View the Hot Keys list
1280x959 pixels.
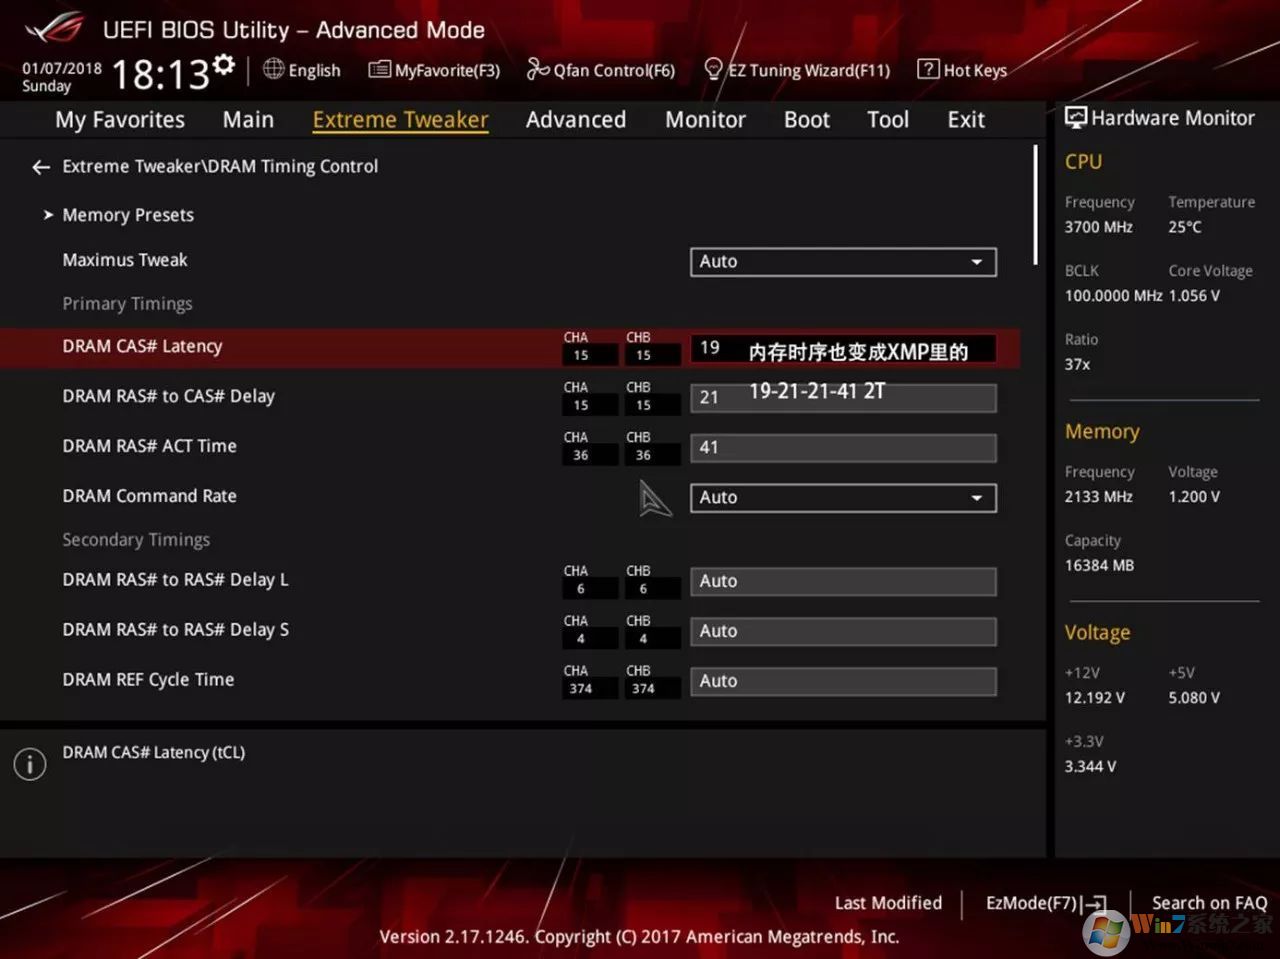pyautogui.click(x=961, y=70)
